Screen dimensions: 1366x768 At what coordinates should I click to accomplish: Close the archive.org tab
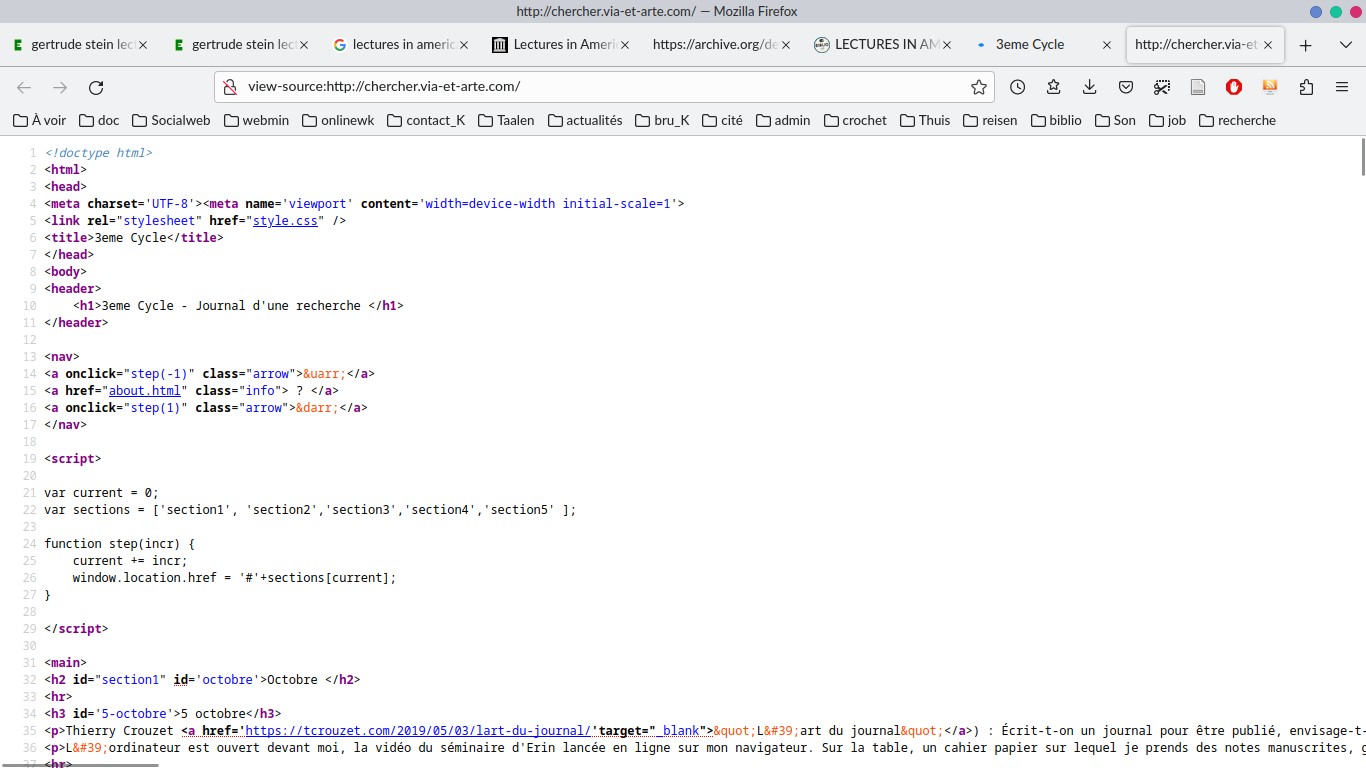click(786, 45)
